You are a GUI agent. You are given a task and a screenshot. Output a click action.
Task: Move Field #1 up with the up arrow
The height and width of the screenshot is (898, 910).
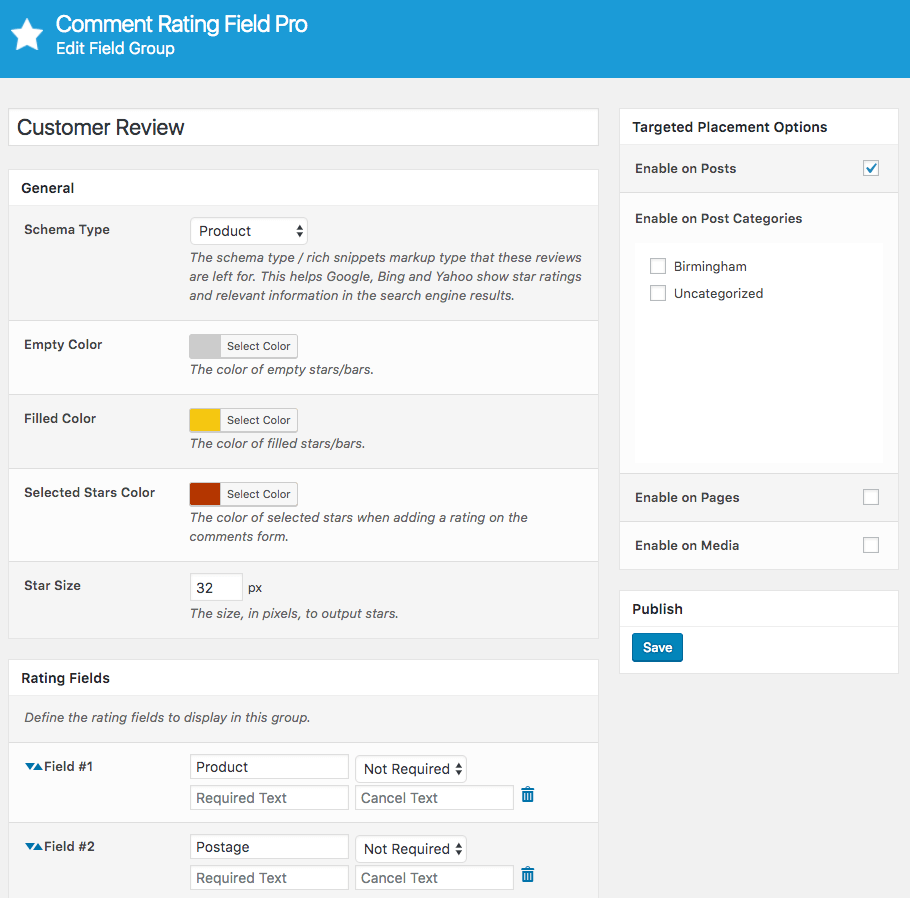pyautogui.click(x=38, y=767)
